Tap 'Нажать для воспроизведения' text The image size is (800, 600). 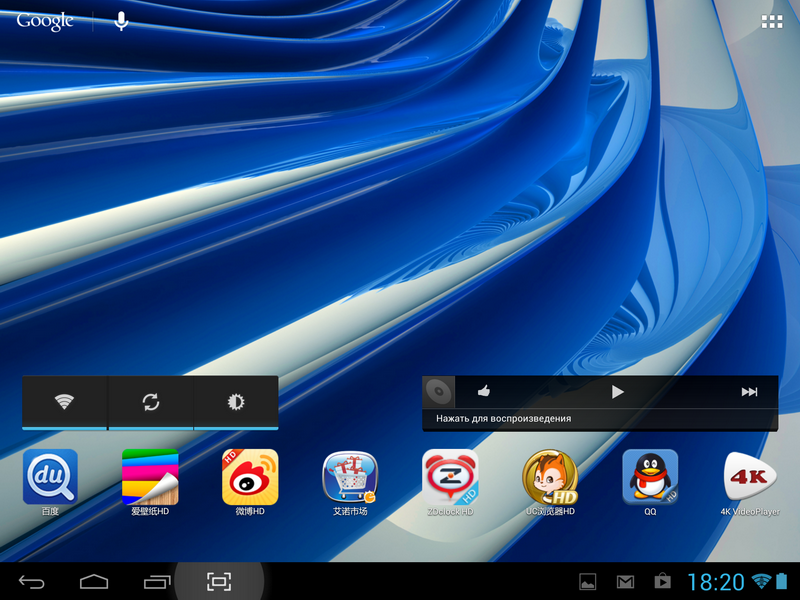pyautogui.click(x=504, y=419)
